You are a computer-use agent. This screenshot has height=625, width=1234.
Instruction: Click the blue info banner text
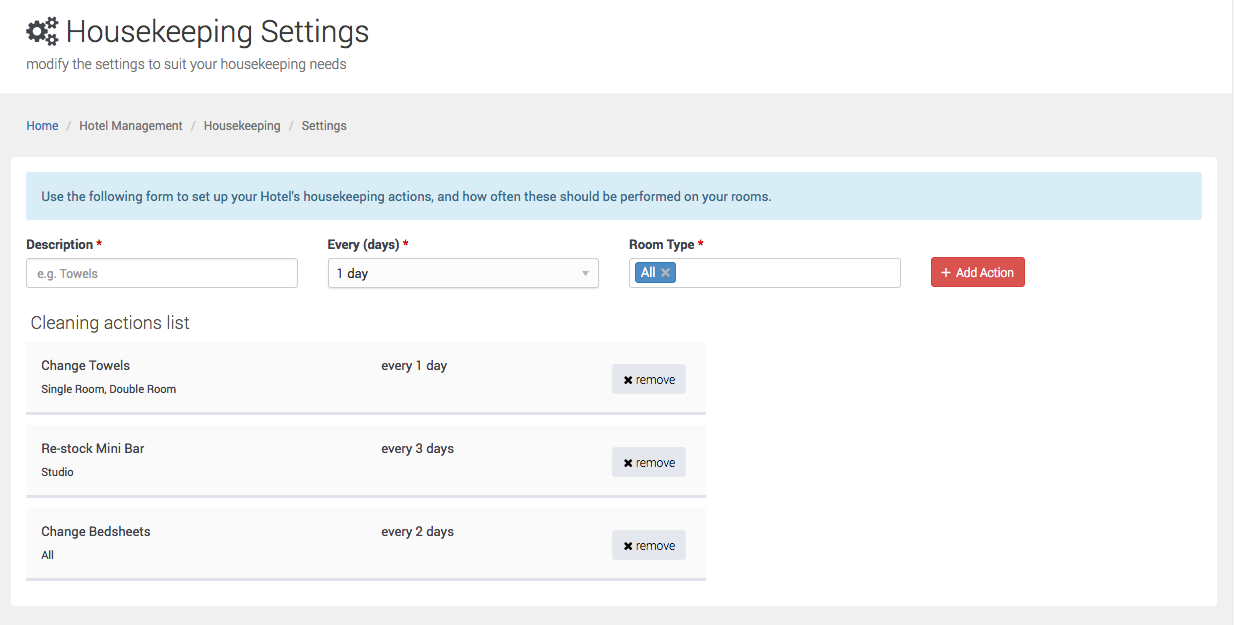(406, 197)
